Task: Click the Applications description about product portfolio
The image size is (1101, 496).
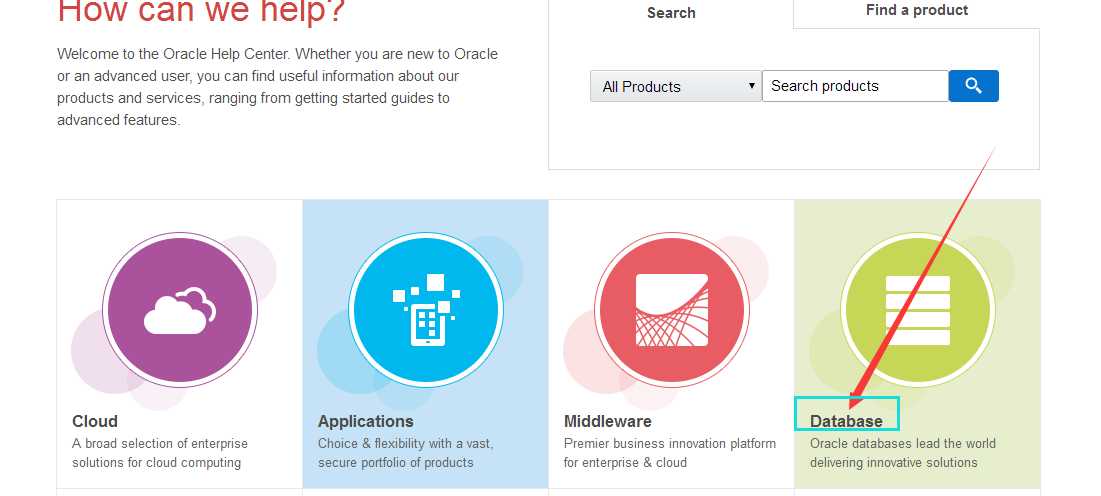Action: click(405, 453)
